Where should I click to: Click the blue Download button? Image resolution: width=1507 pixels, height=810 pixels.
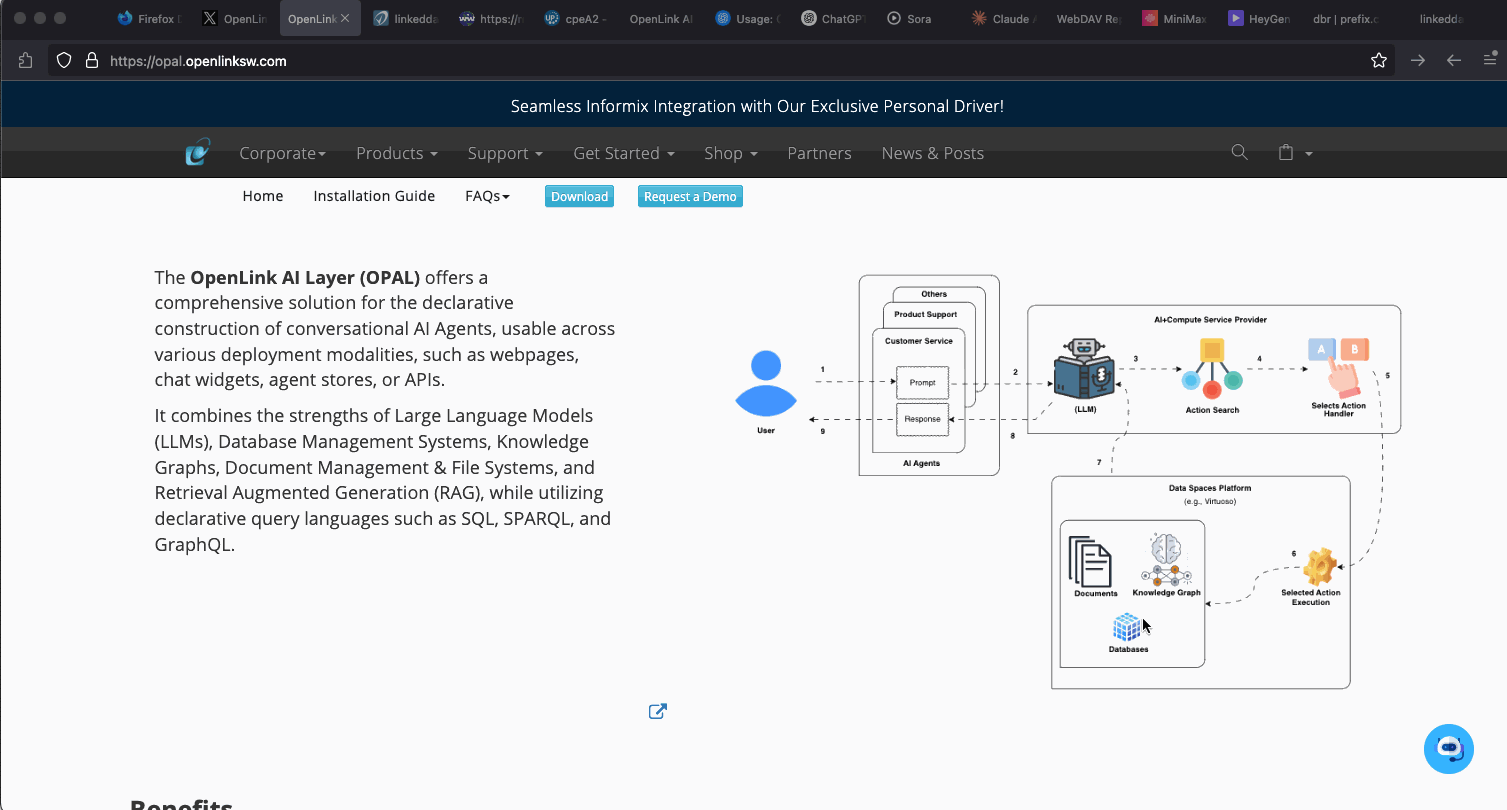579,196
